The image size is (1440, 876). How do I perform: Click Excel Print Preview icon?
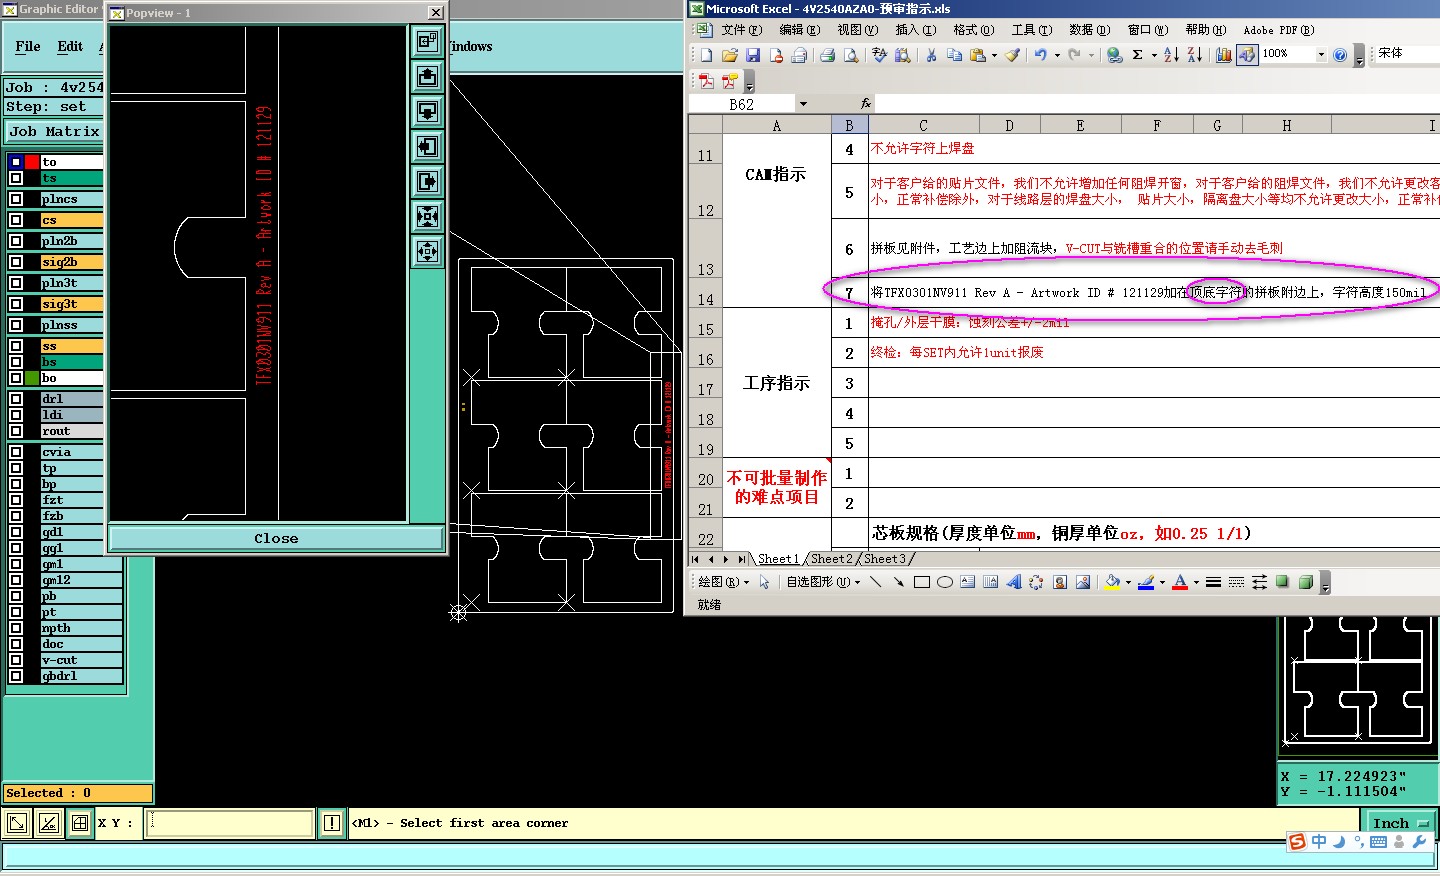pyautogui.click(x=851, y=55)
